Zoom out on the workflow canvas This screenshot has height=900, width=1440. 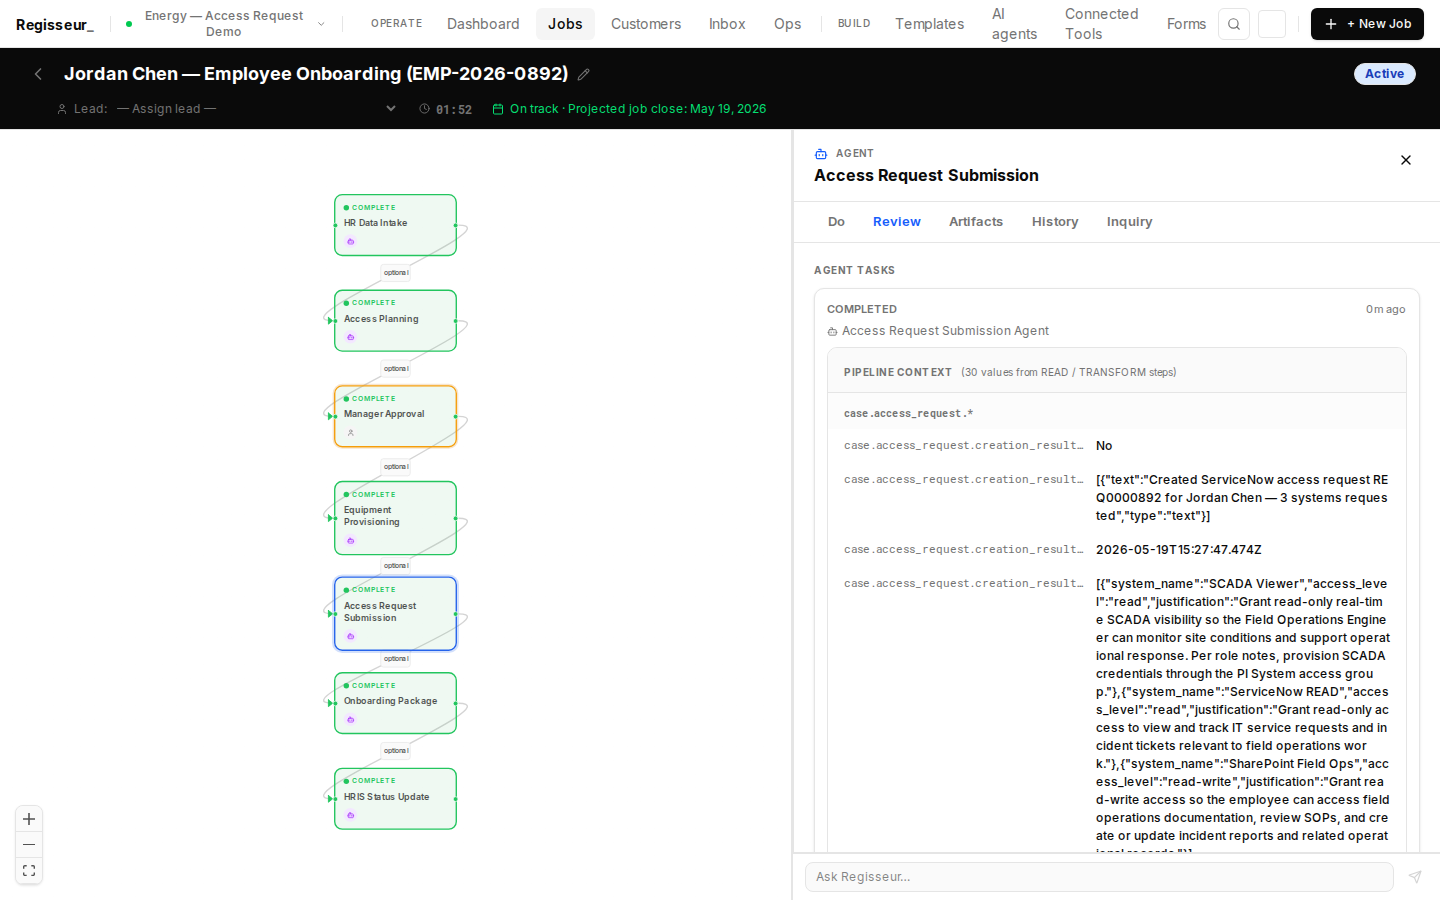[x=29, y=845]
